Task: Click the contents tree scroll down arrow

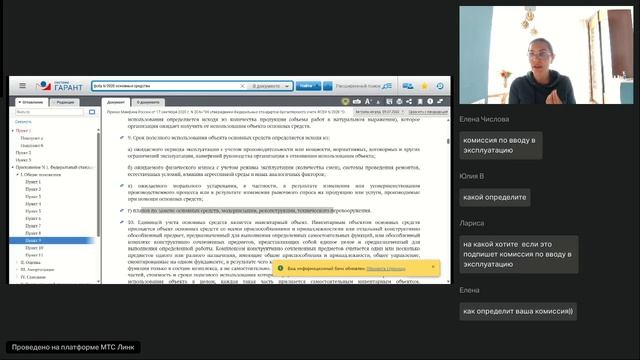Action: tap(98, 281)
